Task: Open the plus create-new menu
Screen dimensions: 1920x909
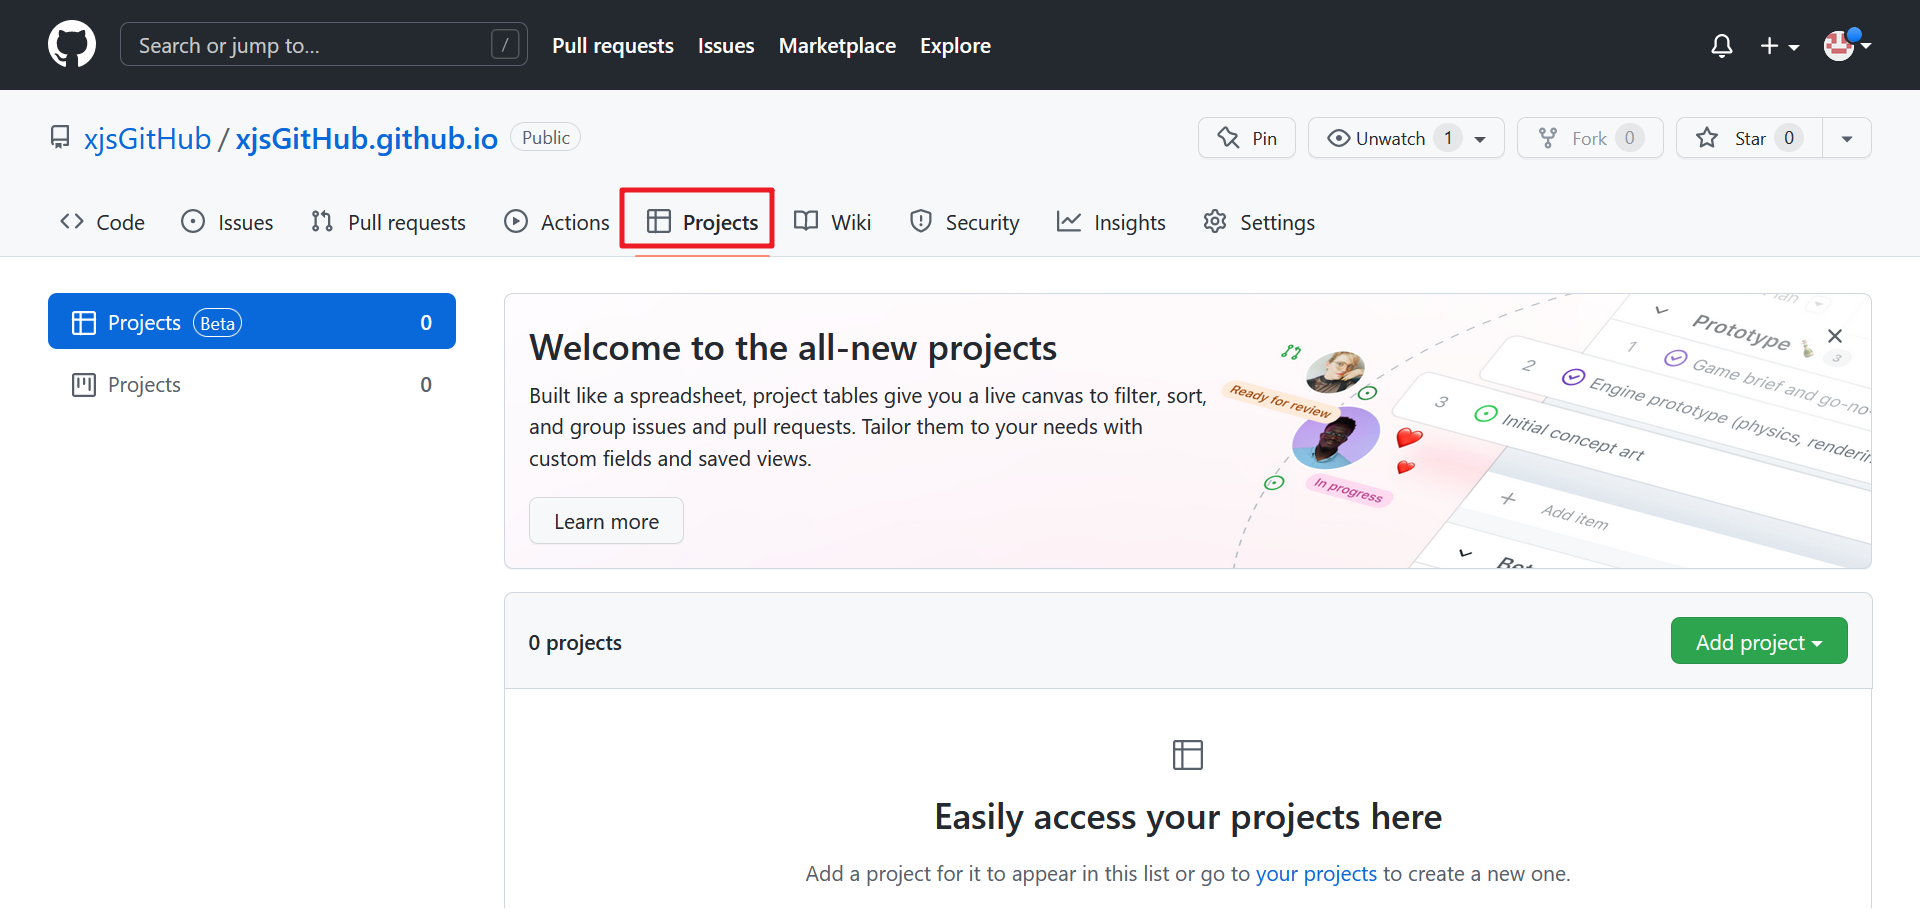Action: pos(1780,46)
